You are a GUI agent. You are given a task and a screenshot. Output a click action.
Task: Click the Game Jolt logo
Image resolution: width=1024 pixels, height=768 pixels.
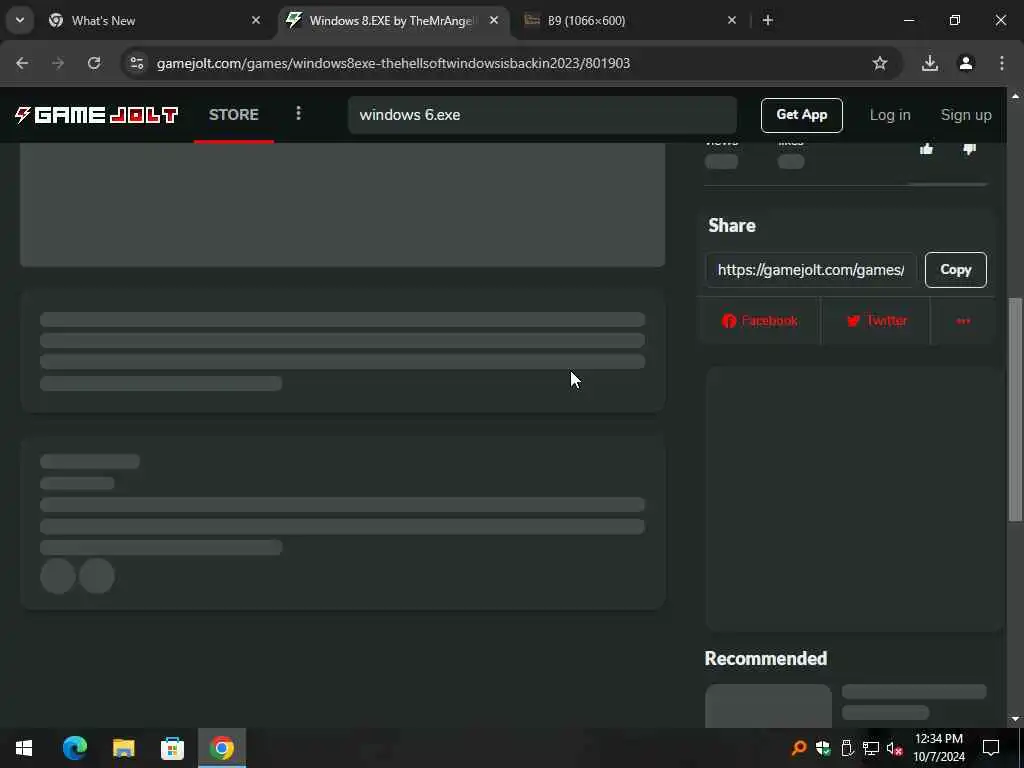point(97,115)
